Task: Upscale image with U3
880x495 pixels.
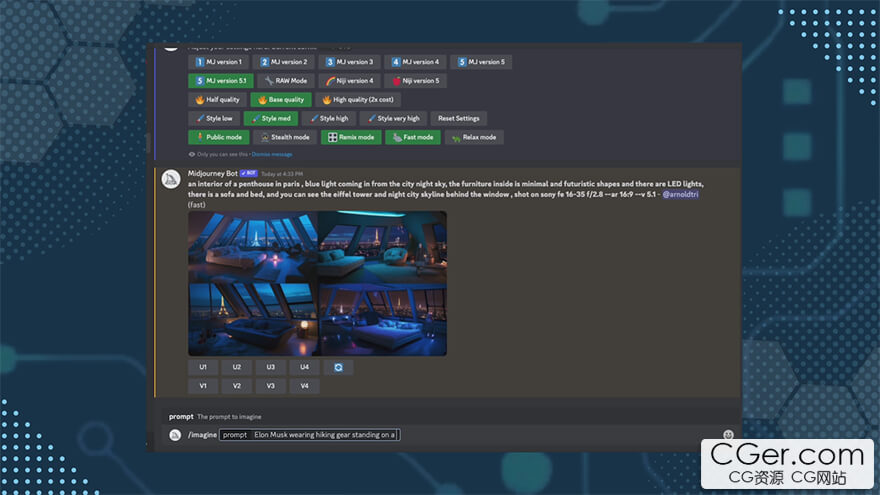Action: point(271,367)
